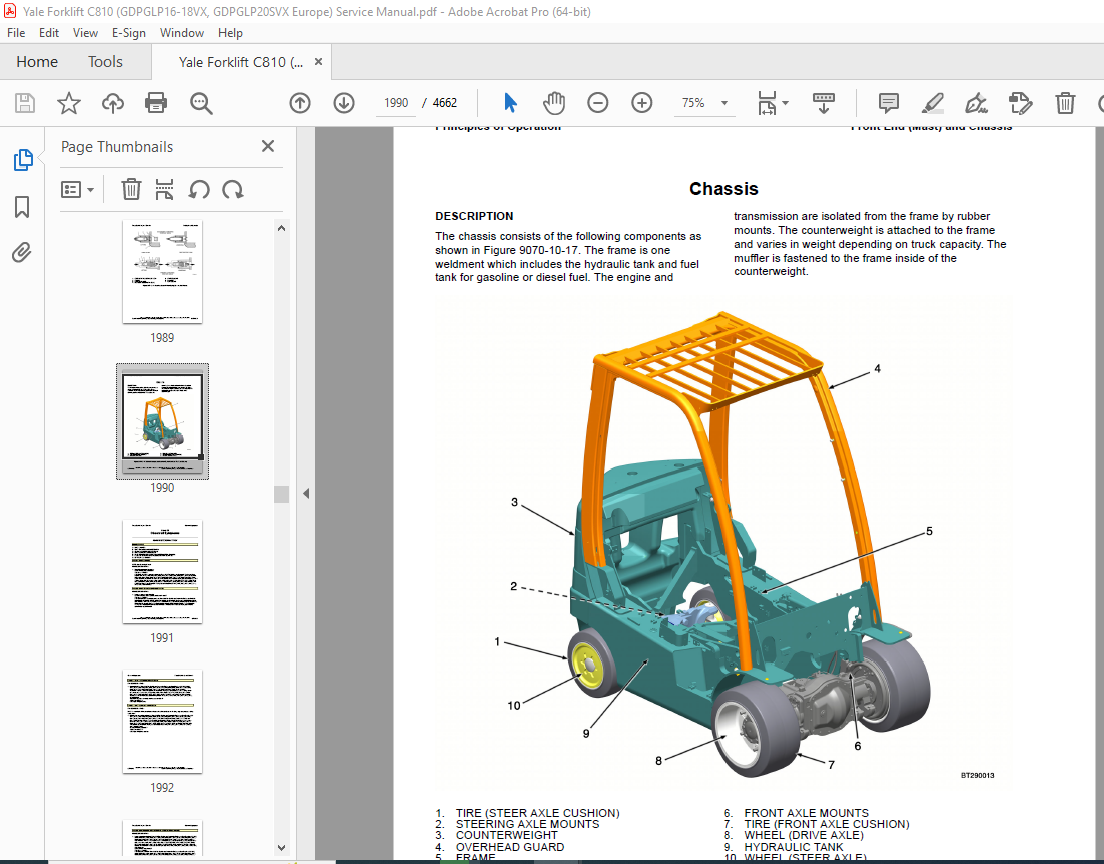Open the Fill and Sign tool

977,103
